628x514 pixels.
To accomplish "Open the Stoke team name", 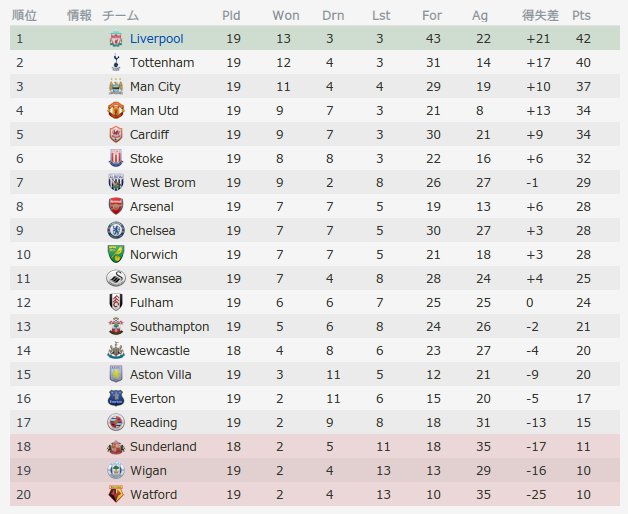I will click(146, 159).
